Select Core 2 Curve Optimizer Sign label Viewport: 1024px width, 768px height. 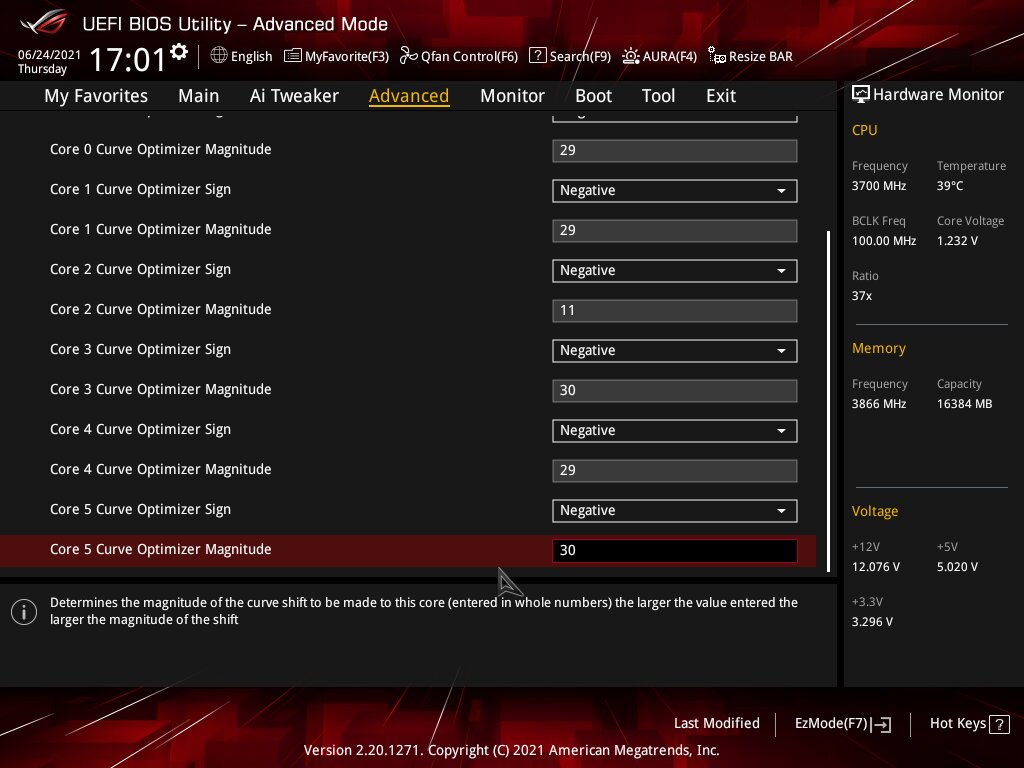(x=140, y=270)
